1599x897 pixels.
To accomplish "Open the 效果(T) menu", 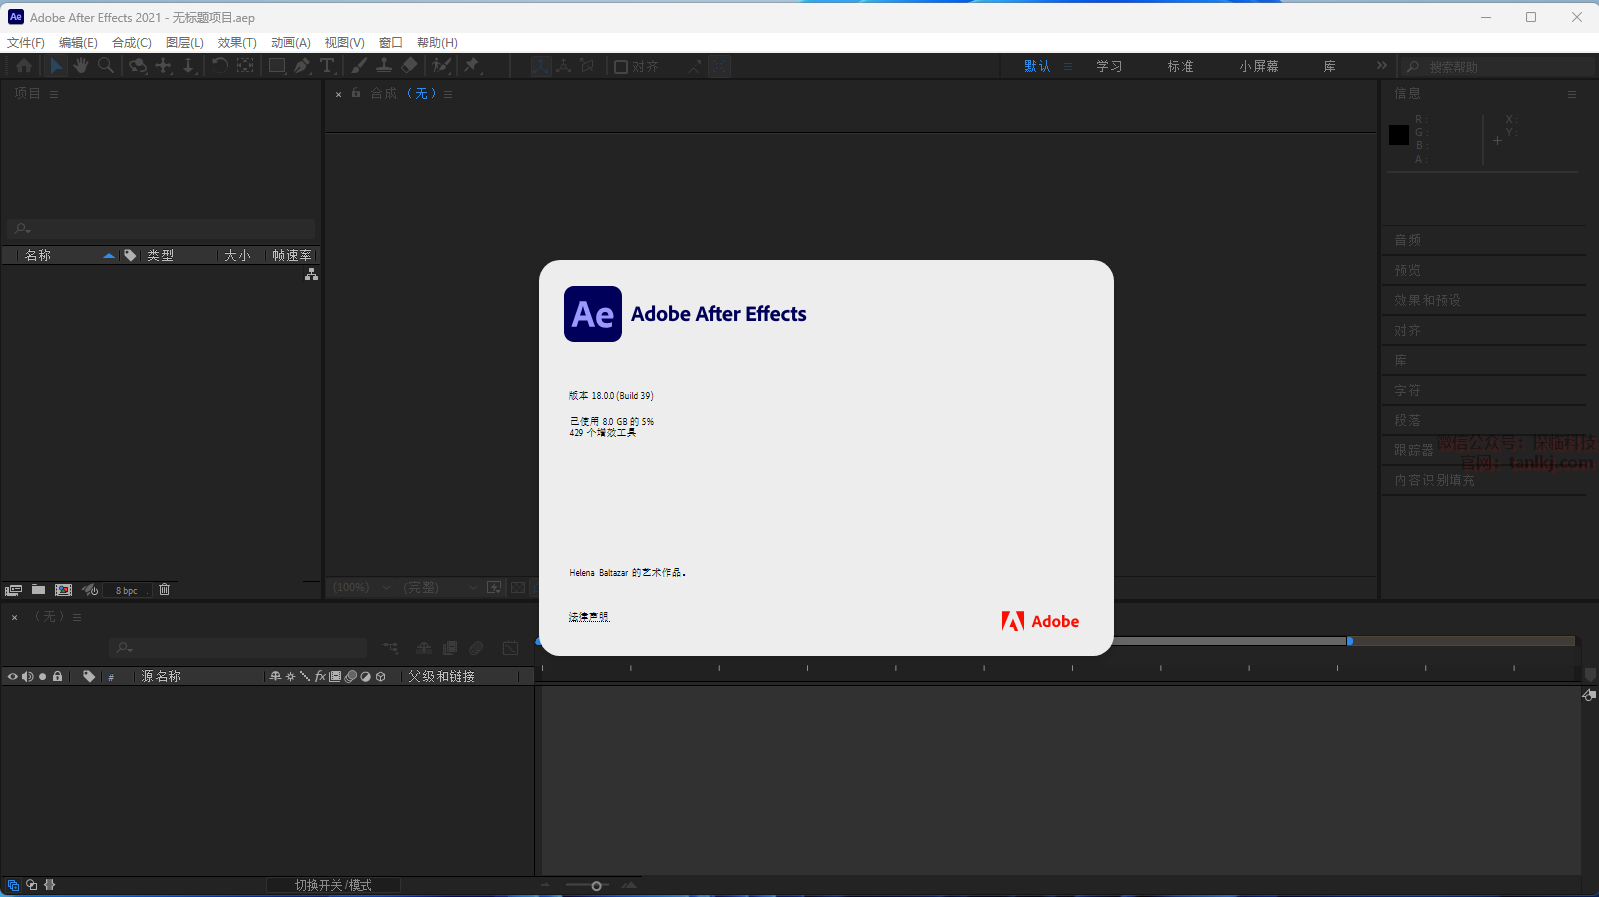I will (237, 43).
